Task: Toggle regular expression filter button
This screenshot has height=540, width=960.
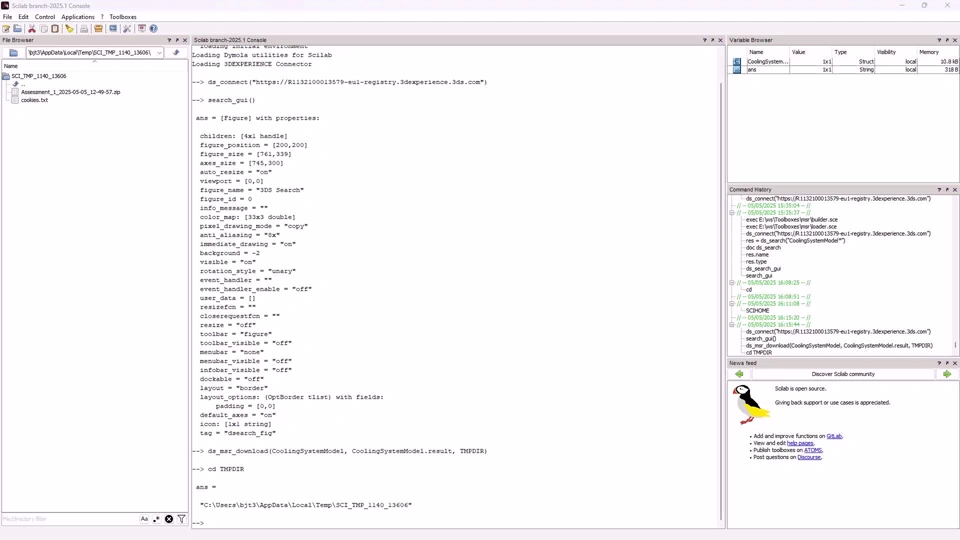Action: point(156,519)
